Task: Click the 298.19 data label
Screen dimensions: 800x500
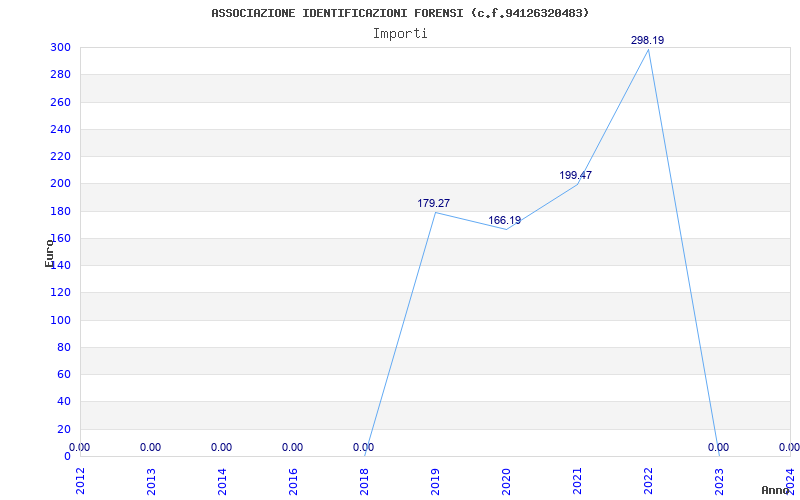Action: [x=647, y=40]
